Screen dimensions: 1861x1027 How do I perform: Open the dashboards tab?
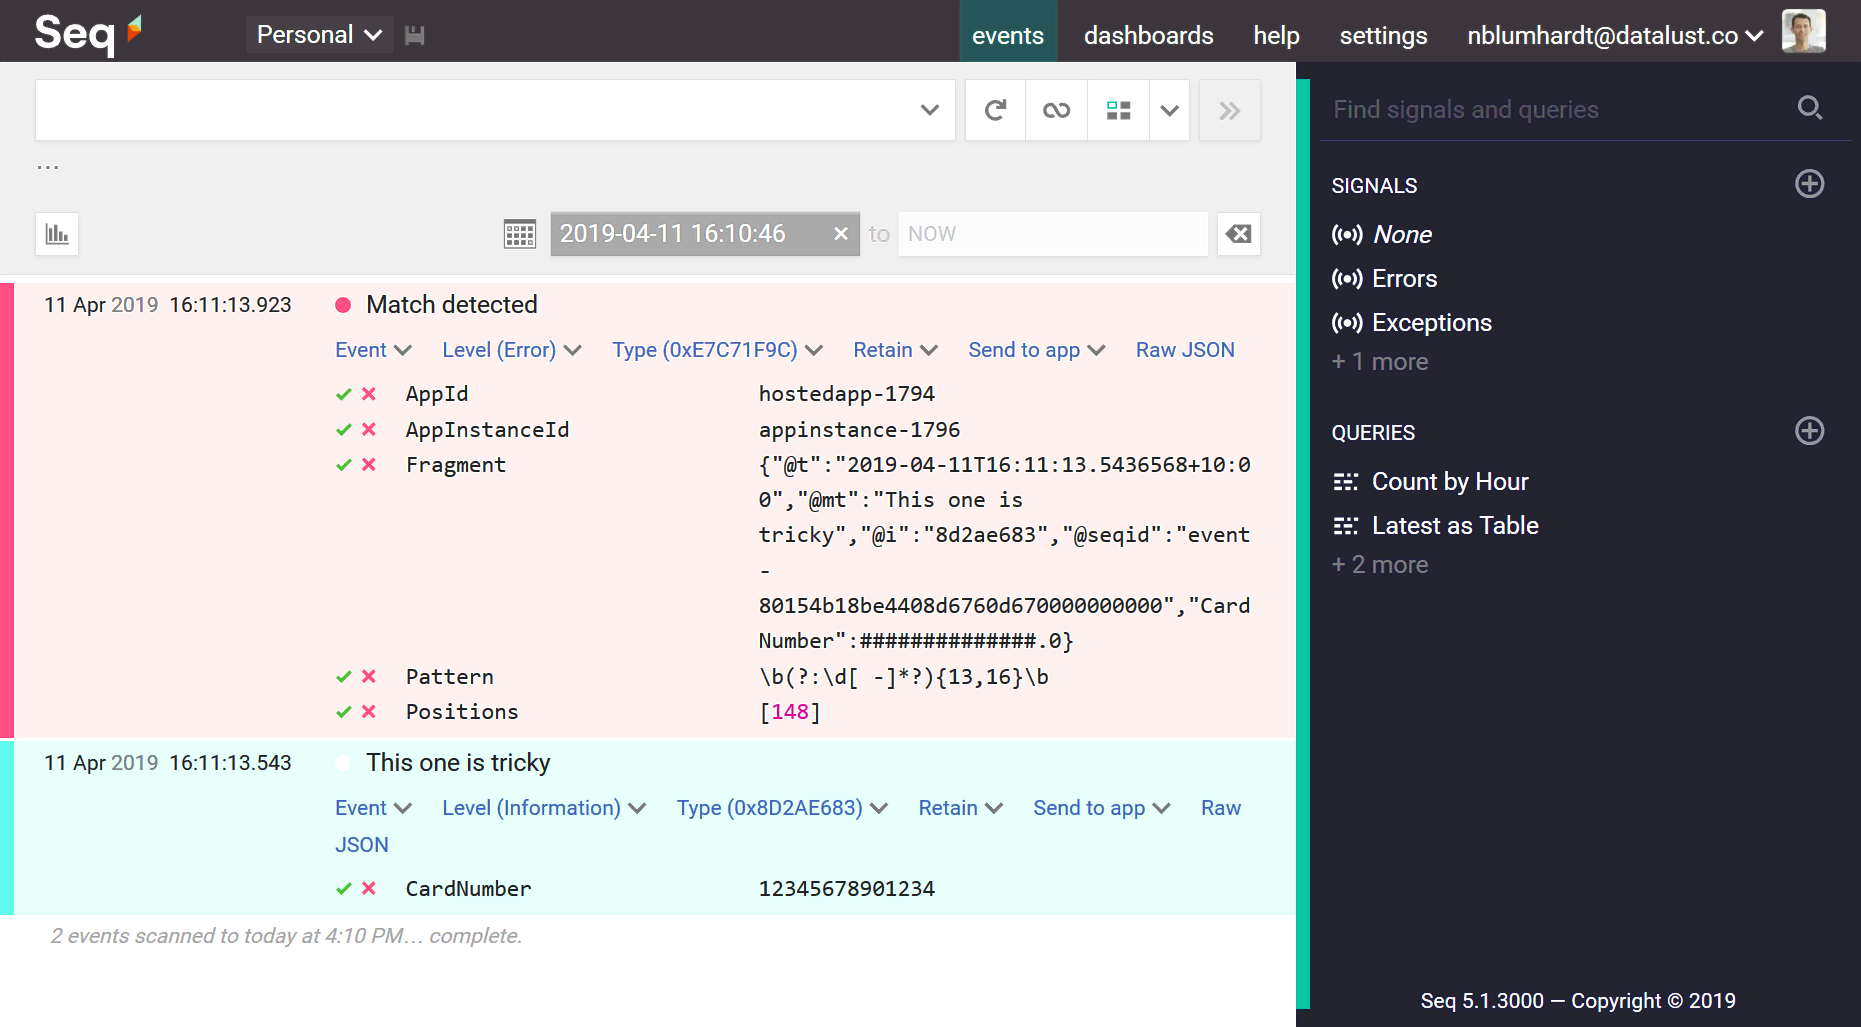tap(1148, 35)
